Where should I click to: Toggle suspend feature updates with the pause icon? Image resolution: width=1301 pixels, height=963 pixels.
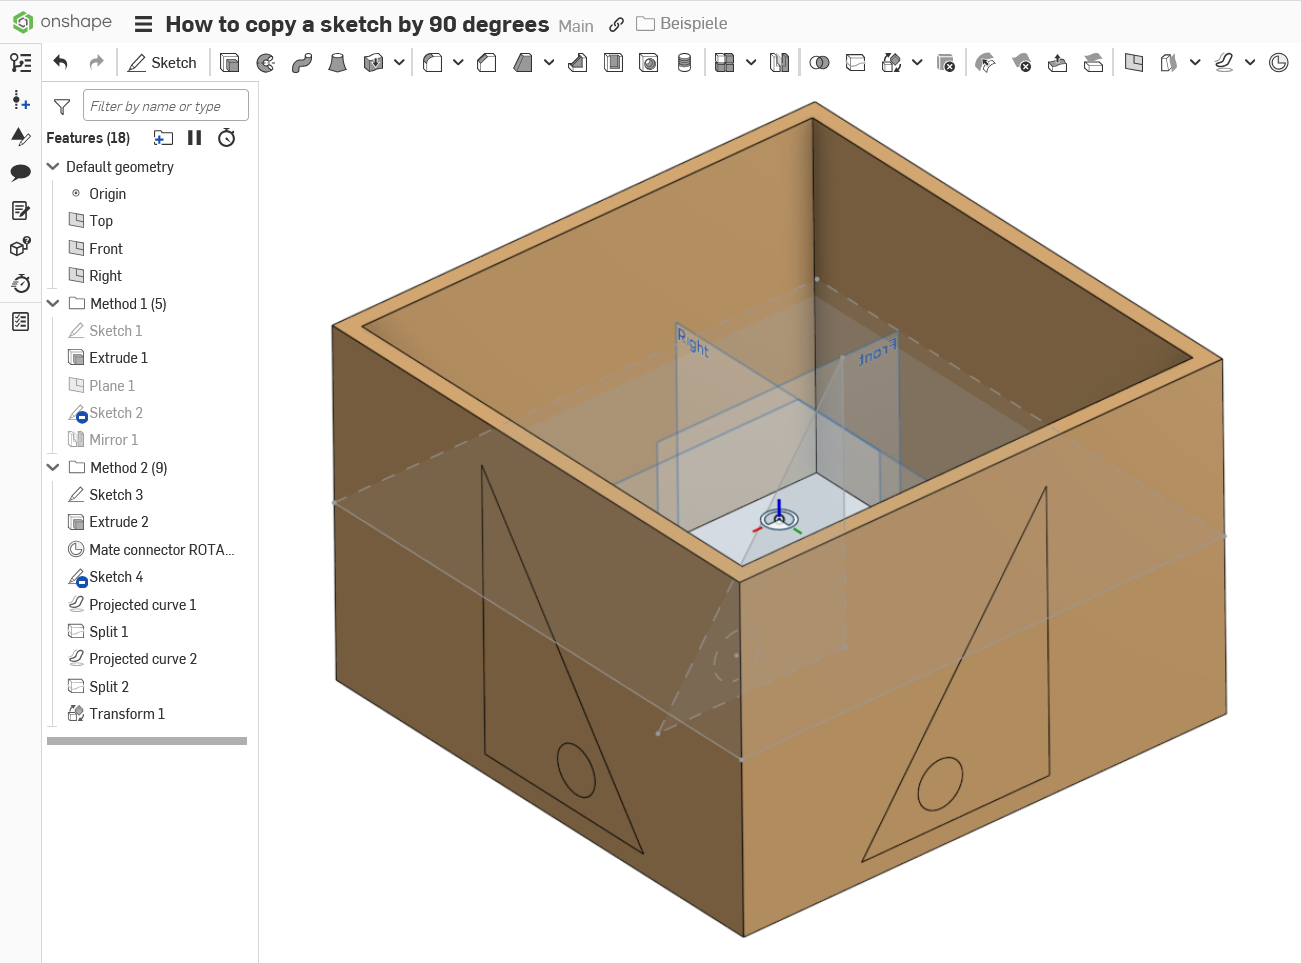pos(194,137)
